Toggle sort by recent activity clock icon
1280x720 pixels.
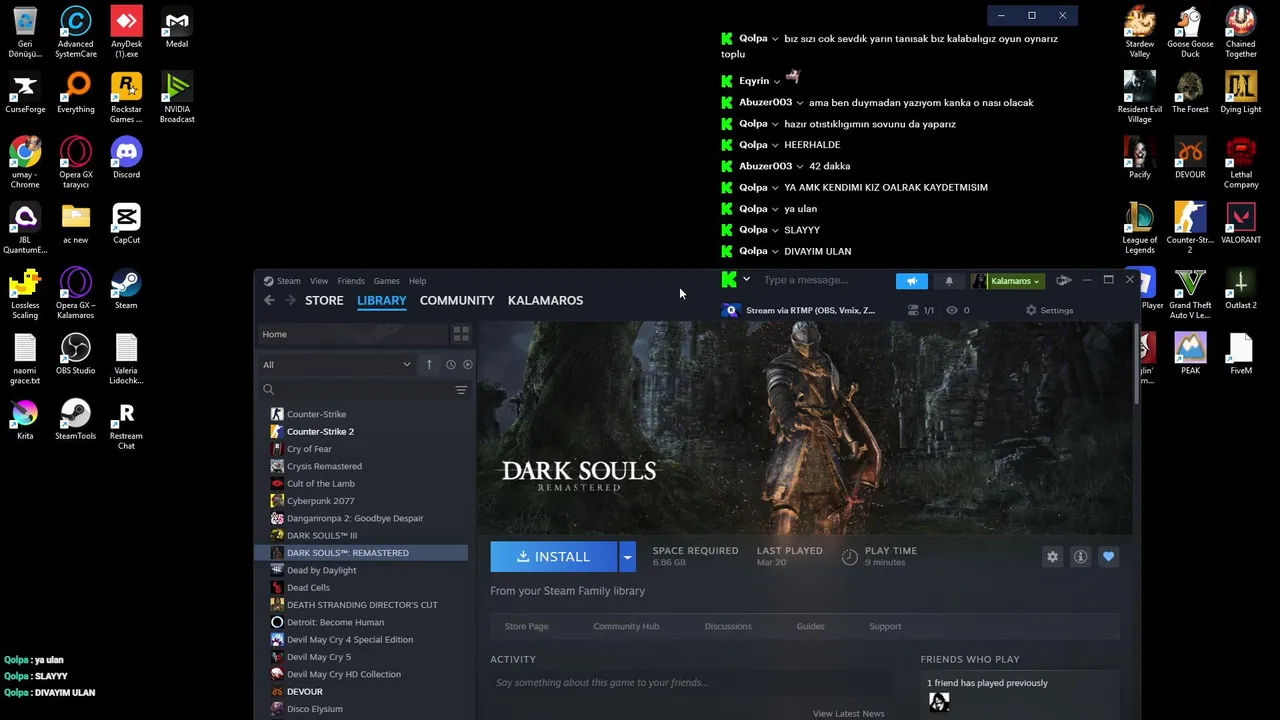[451, 365]
